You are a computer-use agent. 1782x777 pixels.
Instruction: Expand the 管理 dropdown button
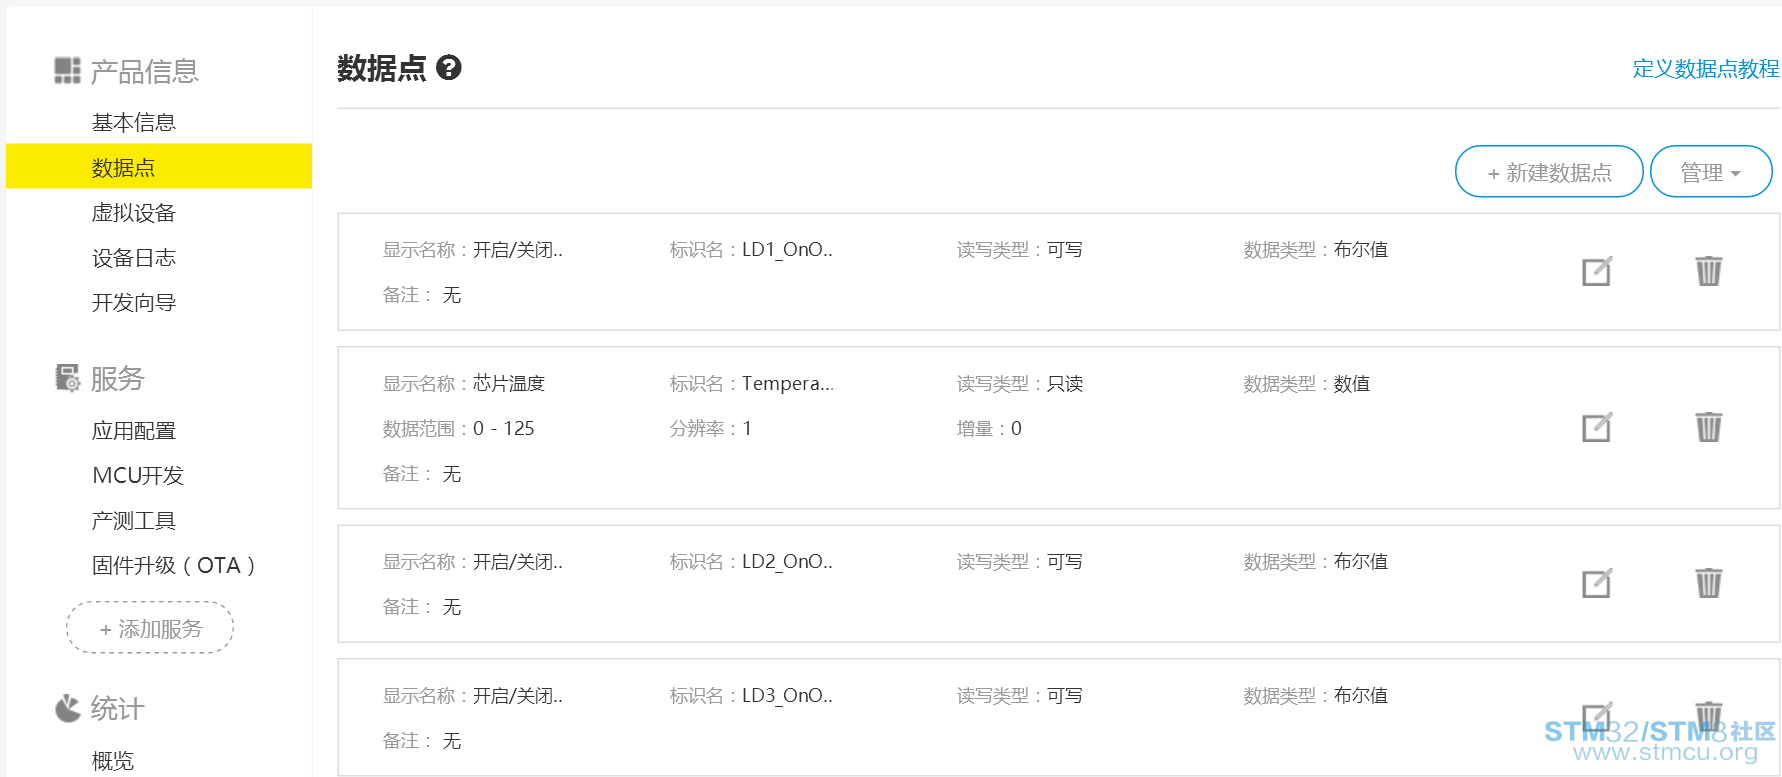point(1711,172)
